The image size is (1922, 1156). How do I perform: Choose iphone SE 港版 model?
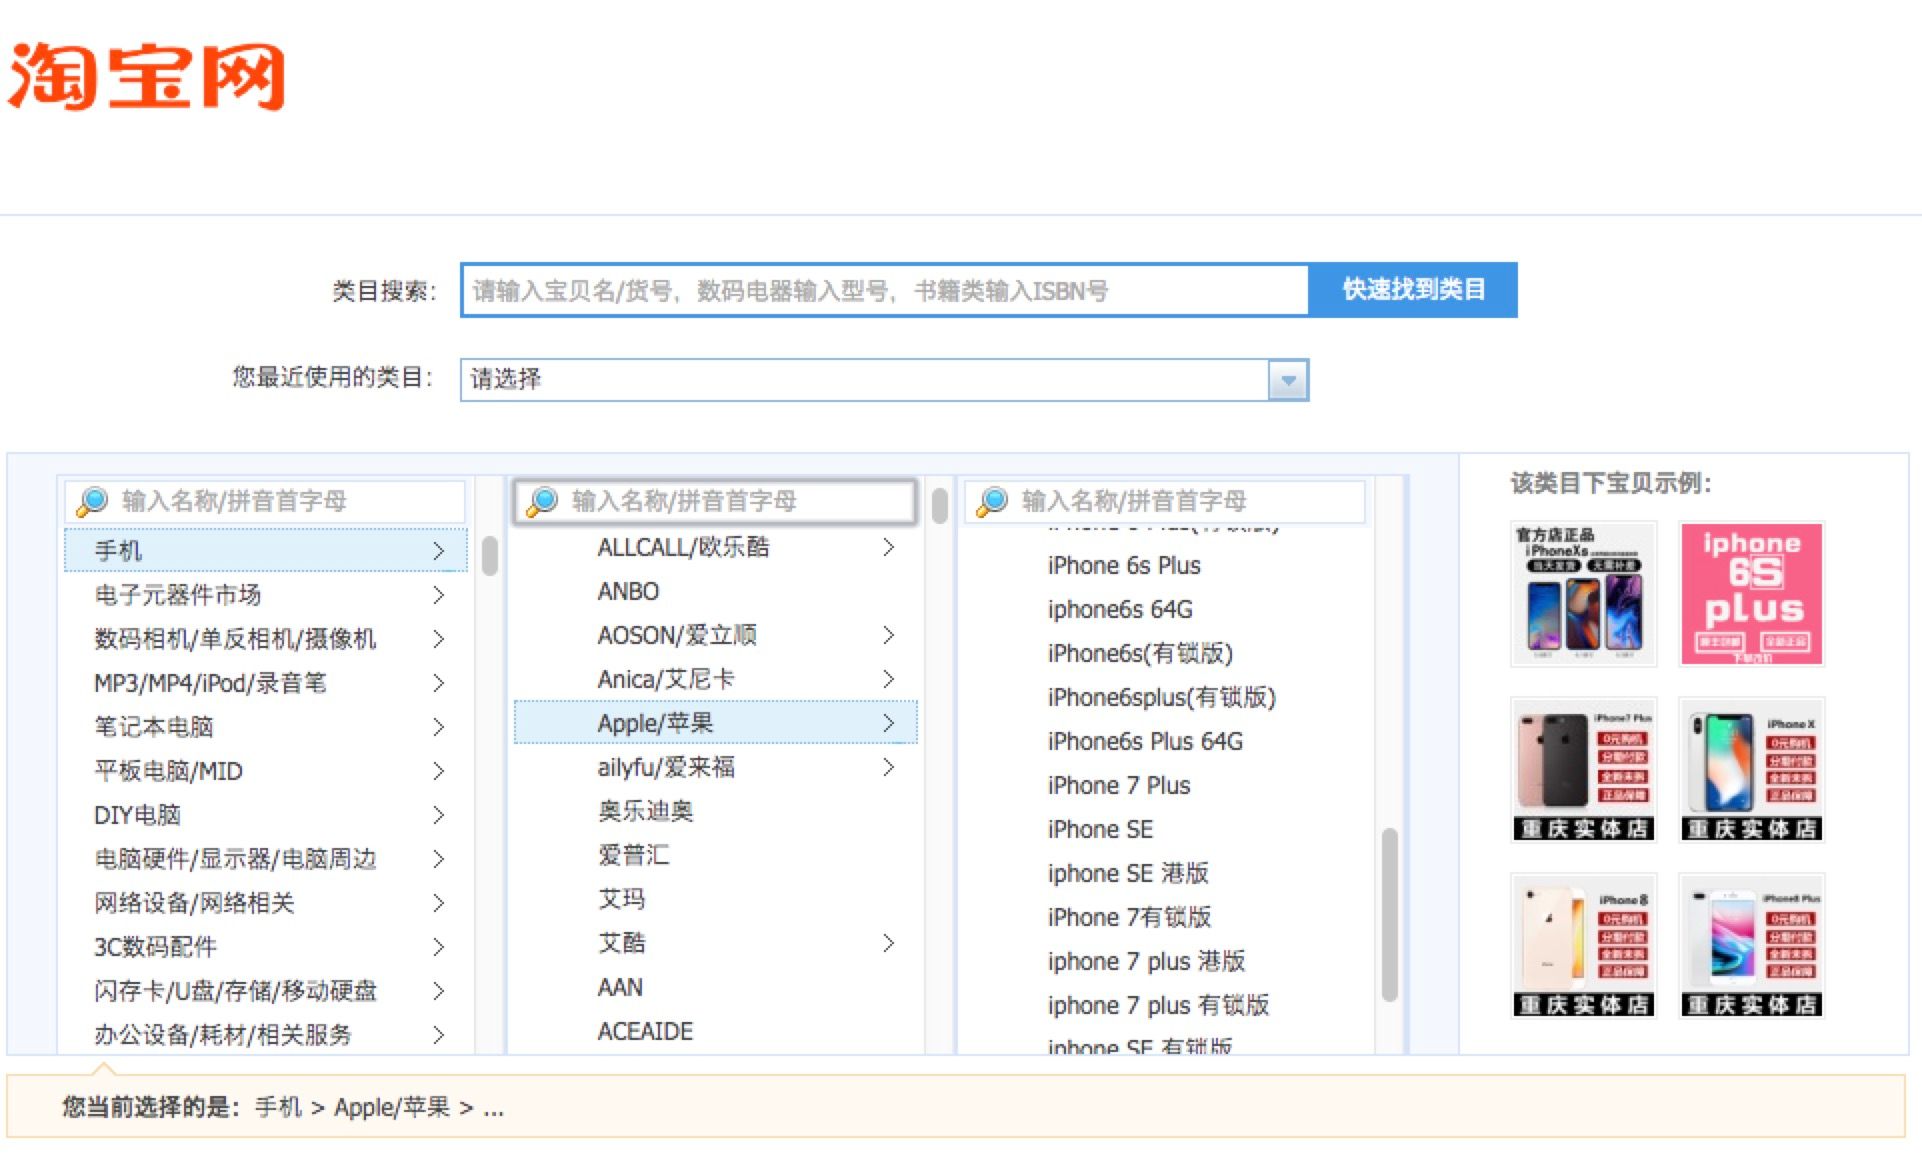tap(1166, 873)
